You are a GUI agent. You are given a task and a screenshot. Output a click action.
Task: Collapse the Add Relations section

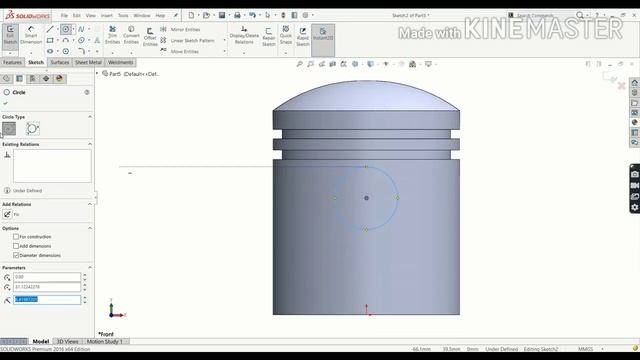90,204
